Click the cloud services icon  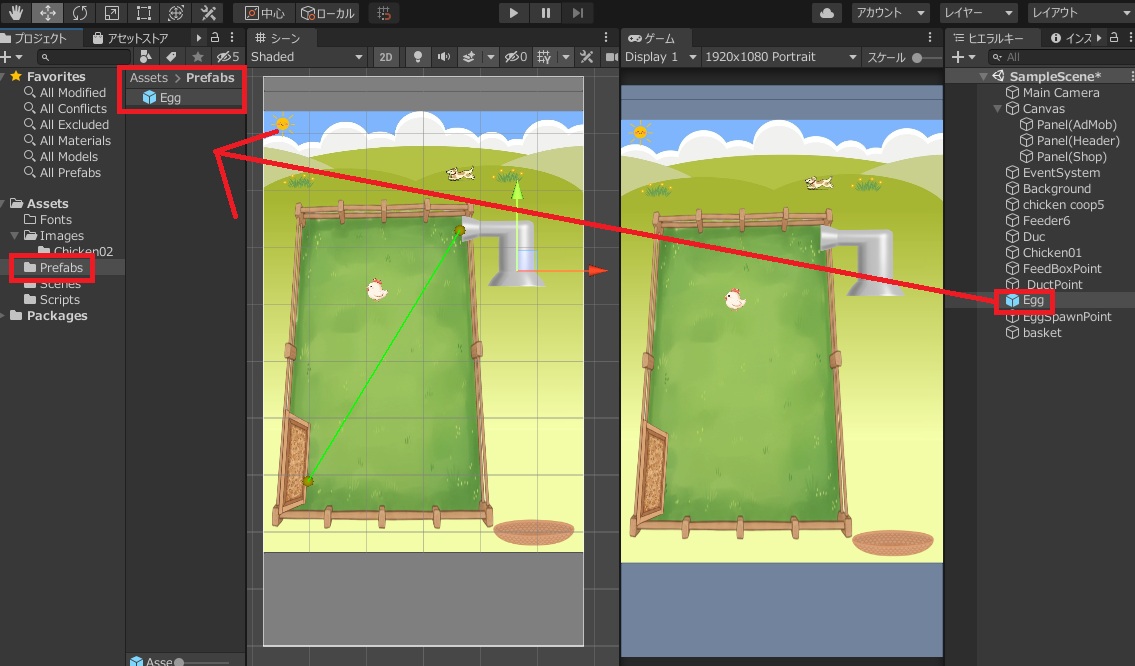[826, 13]
